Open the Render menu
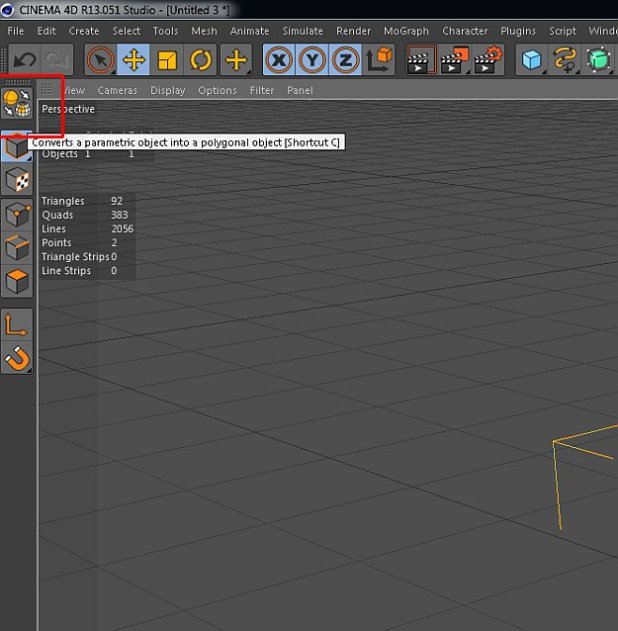This screenshot has width=618, height=631. pos(353,31)
